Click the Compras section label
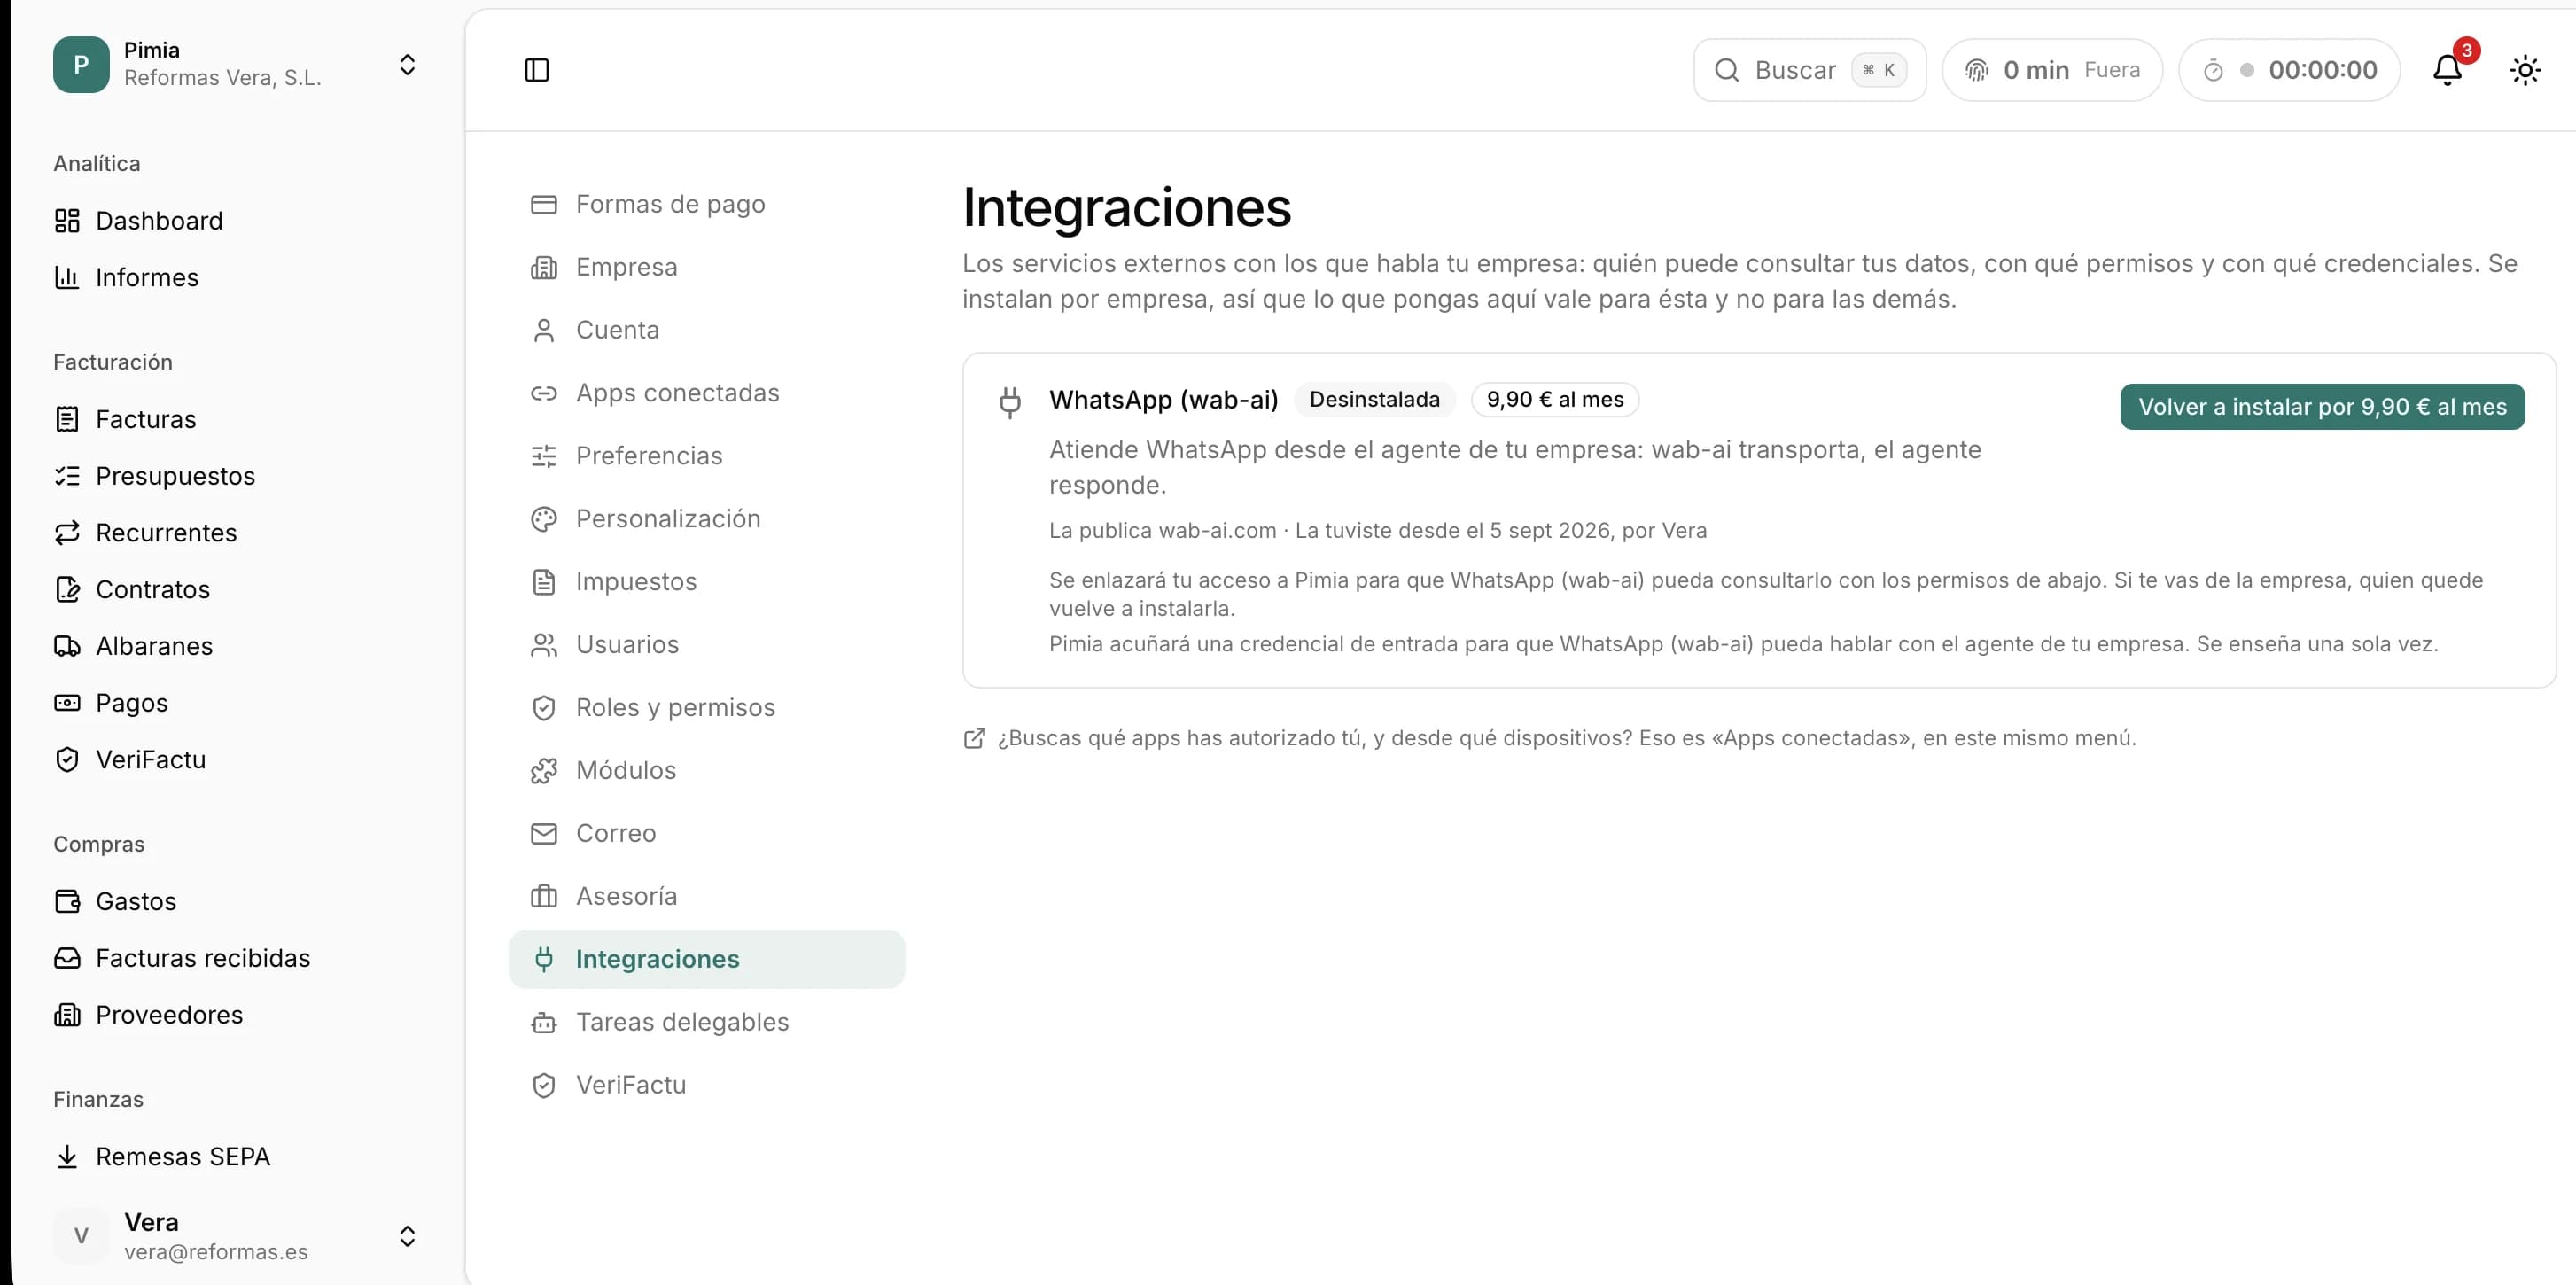This screenshot has height=1285, width=2576. (99, 844)
